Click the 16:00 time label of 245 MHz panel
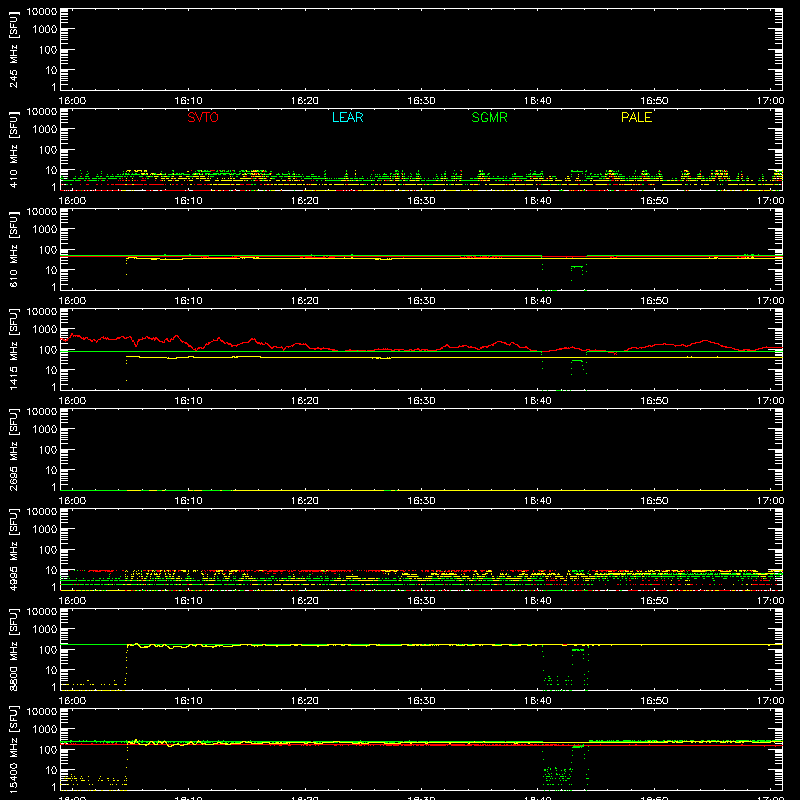This screenshot has width=800, height=800. click(72, 101)
